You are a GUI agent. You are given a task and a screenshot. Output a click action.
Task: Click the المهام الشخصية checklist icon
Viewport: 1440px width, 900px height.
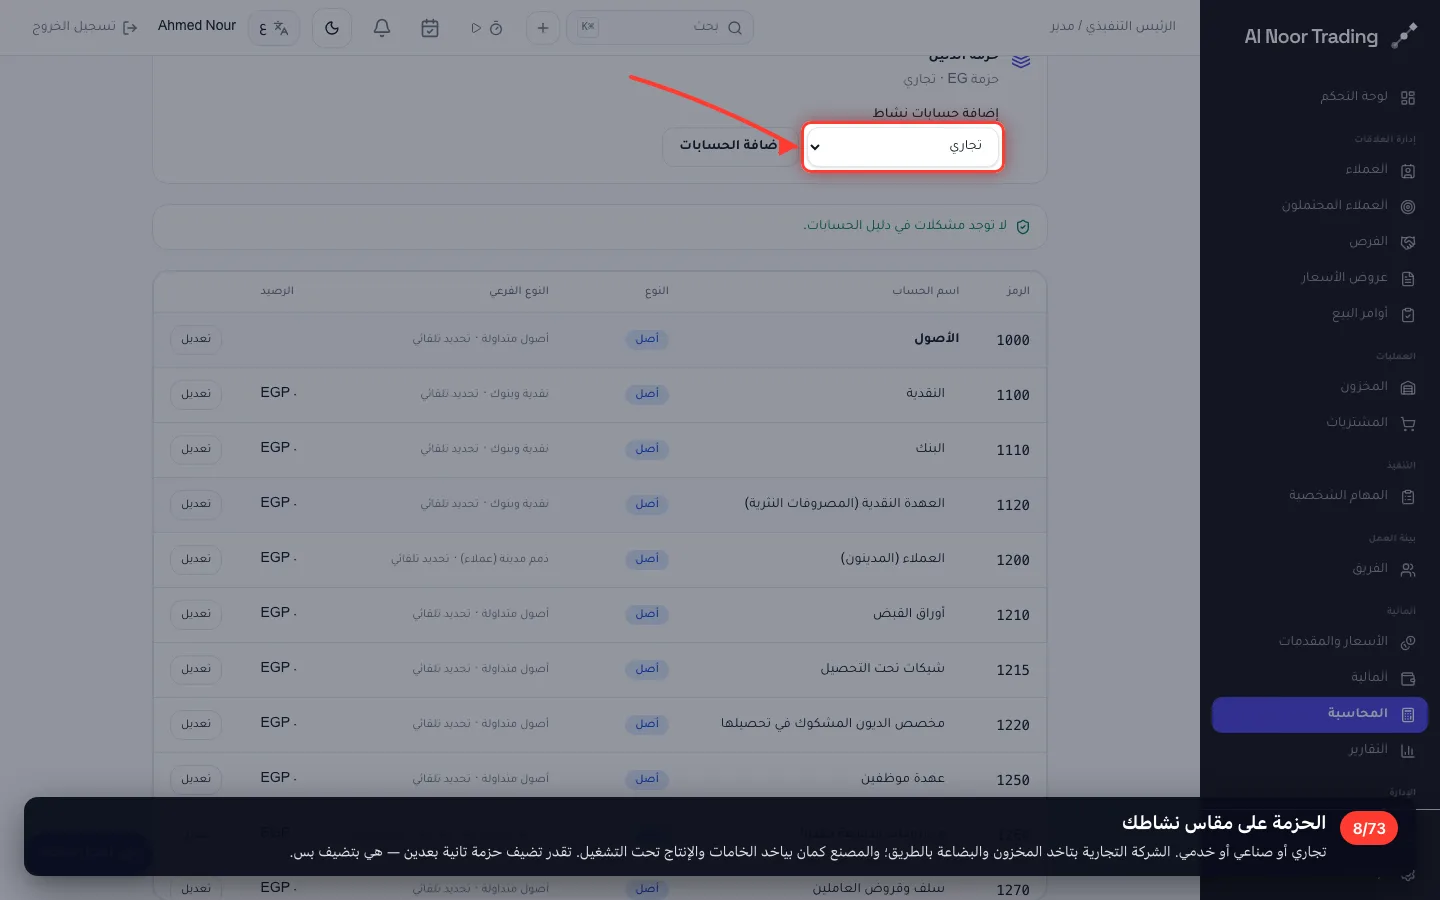1408,496
